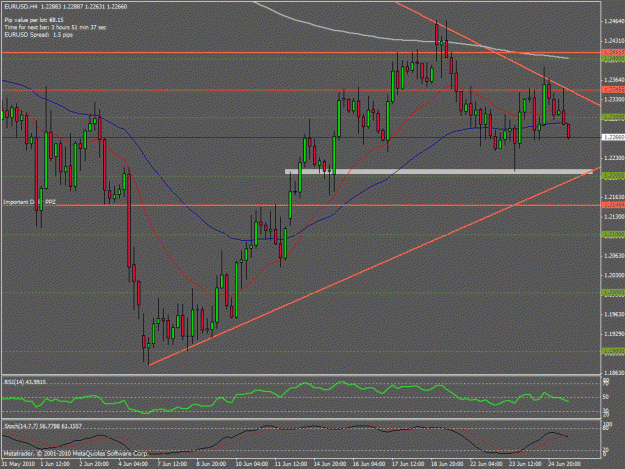Click the 1.23300 price scale label
This screenshot has width=625, height=469.
point(614,100)
